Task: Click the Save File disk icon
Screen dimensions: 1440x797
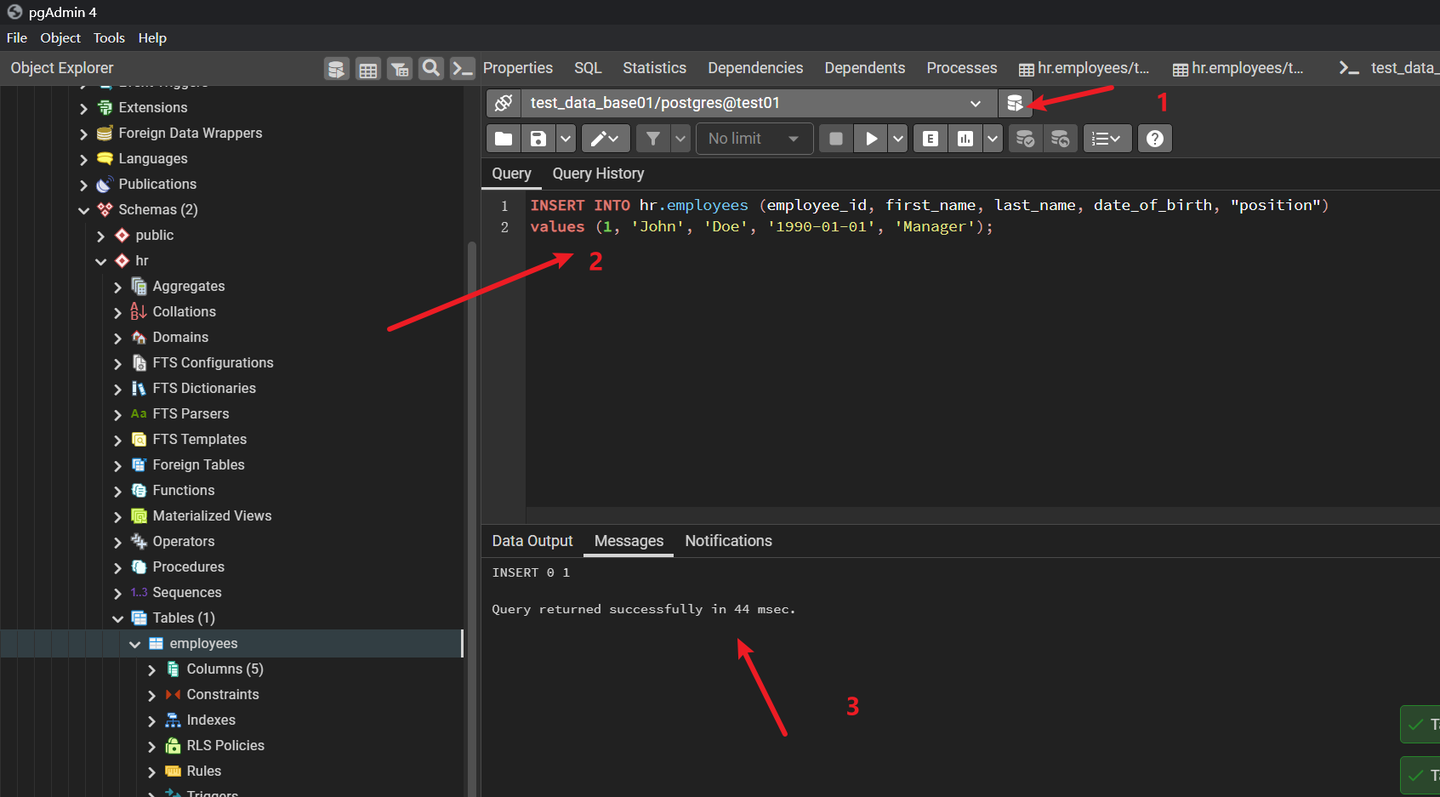Action: (x=538, y=139)
